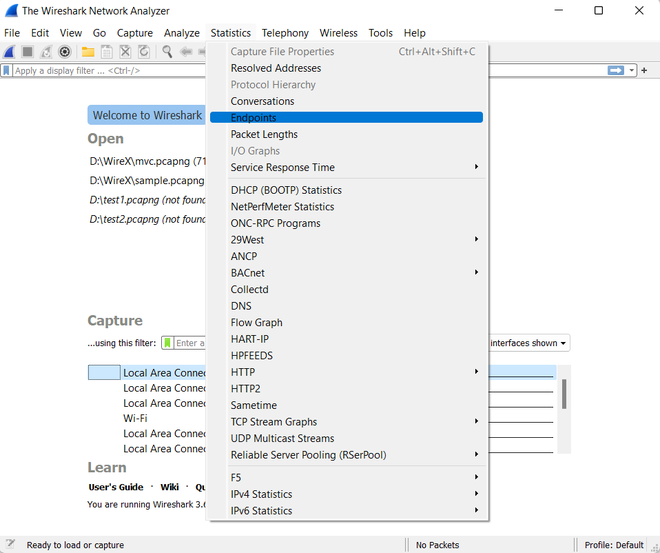Open the Analyze menu
The image size is (660, 553).
pos(182,33)
